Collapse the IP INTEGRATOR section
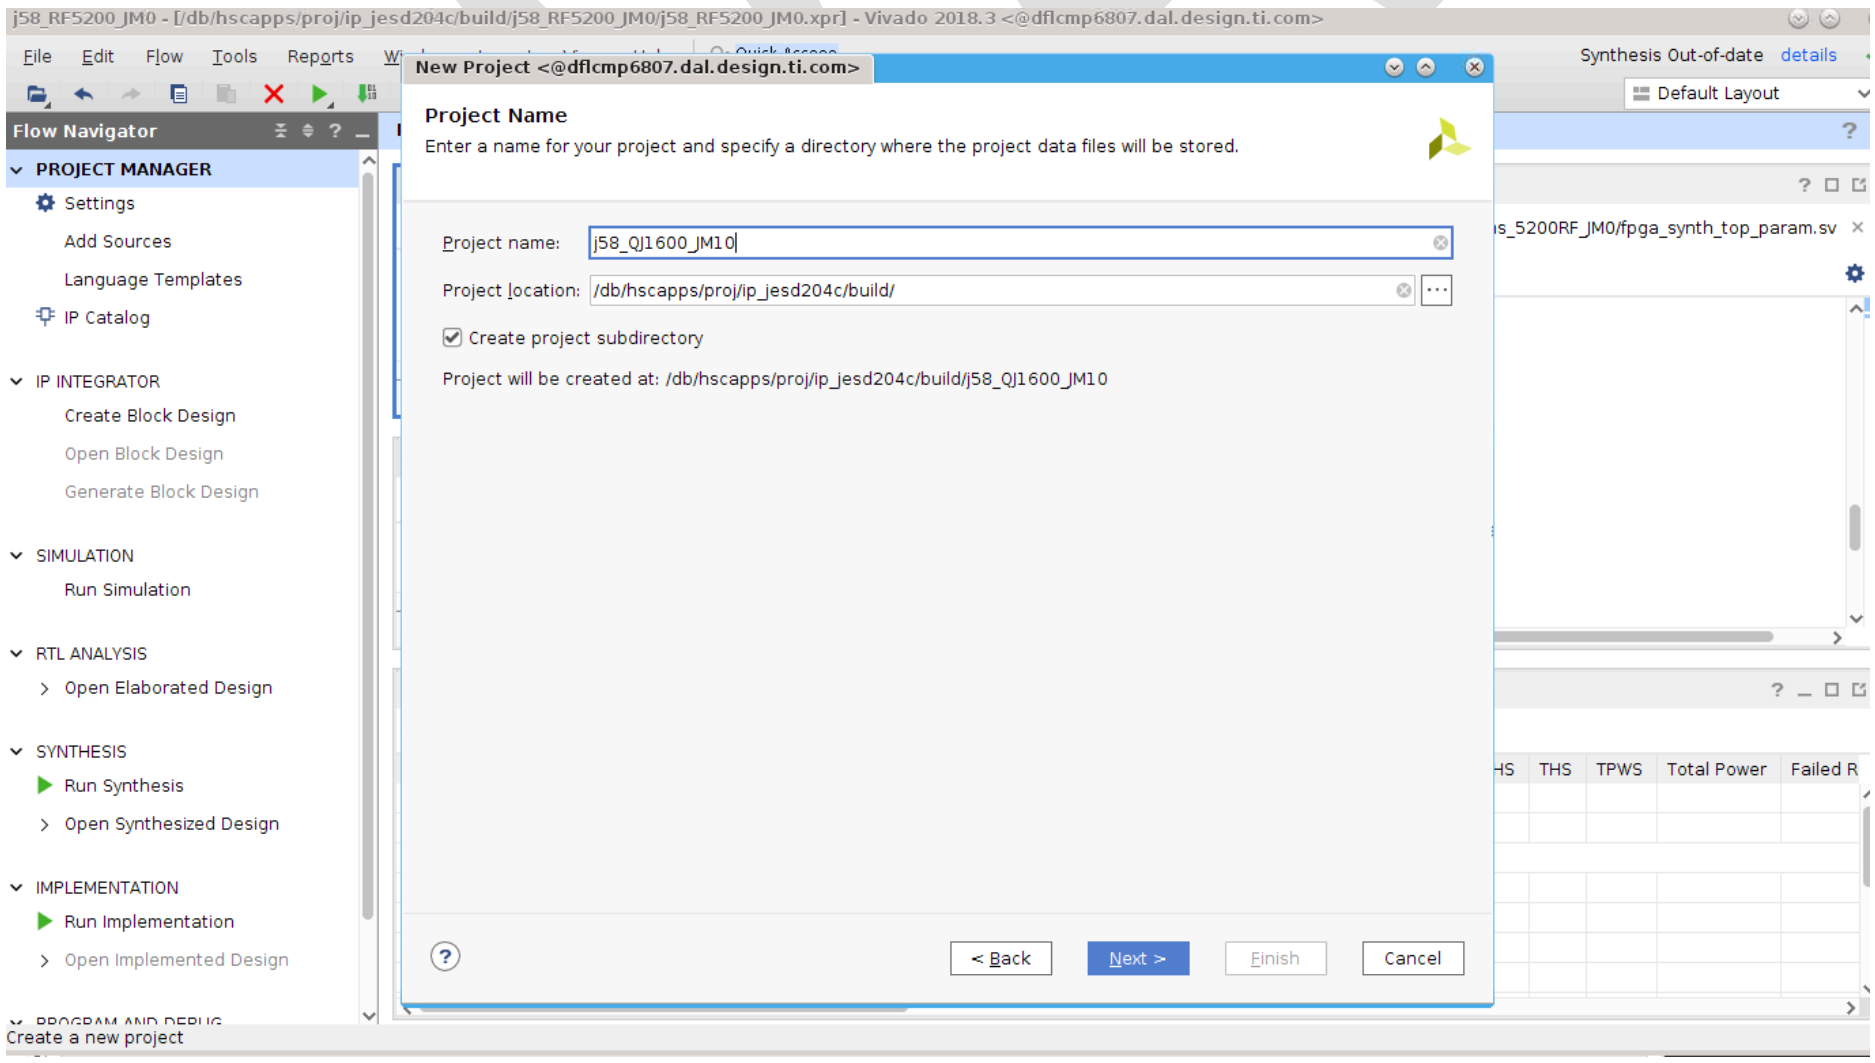Screen dimensions: 1875x1063 16,382
